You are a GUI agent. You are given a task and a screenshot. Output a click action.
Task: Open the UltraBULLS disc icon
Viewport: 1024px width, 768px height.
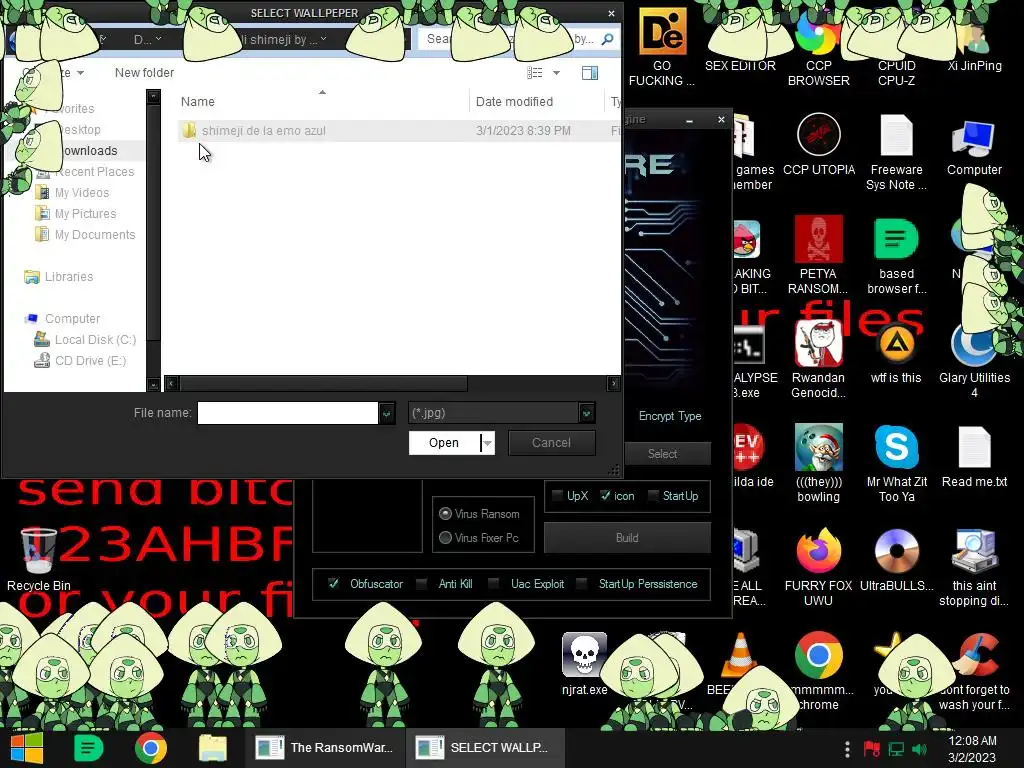(x=896, y=551)
